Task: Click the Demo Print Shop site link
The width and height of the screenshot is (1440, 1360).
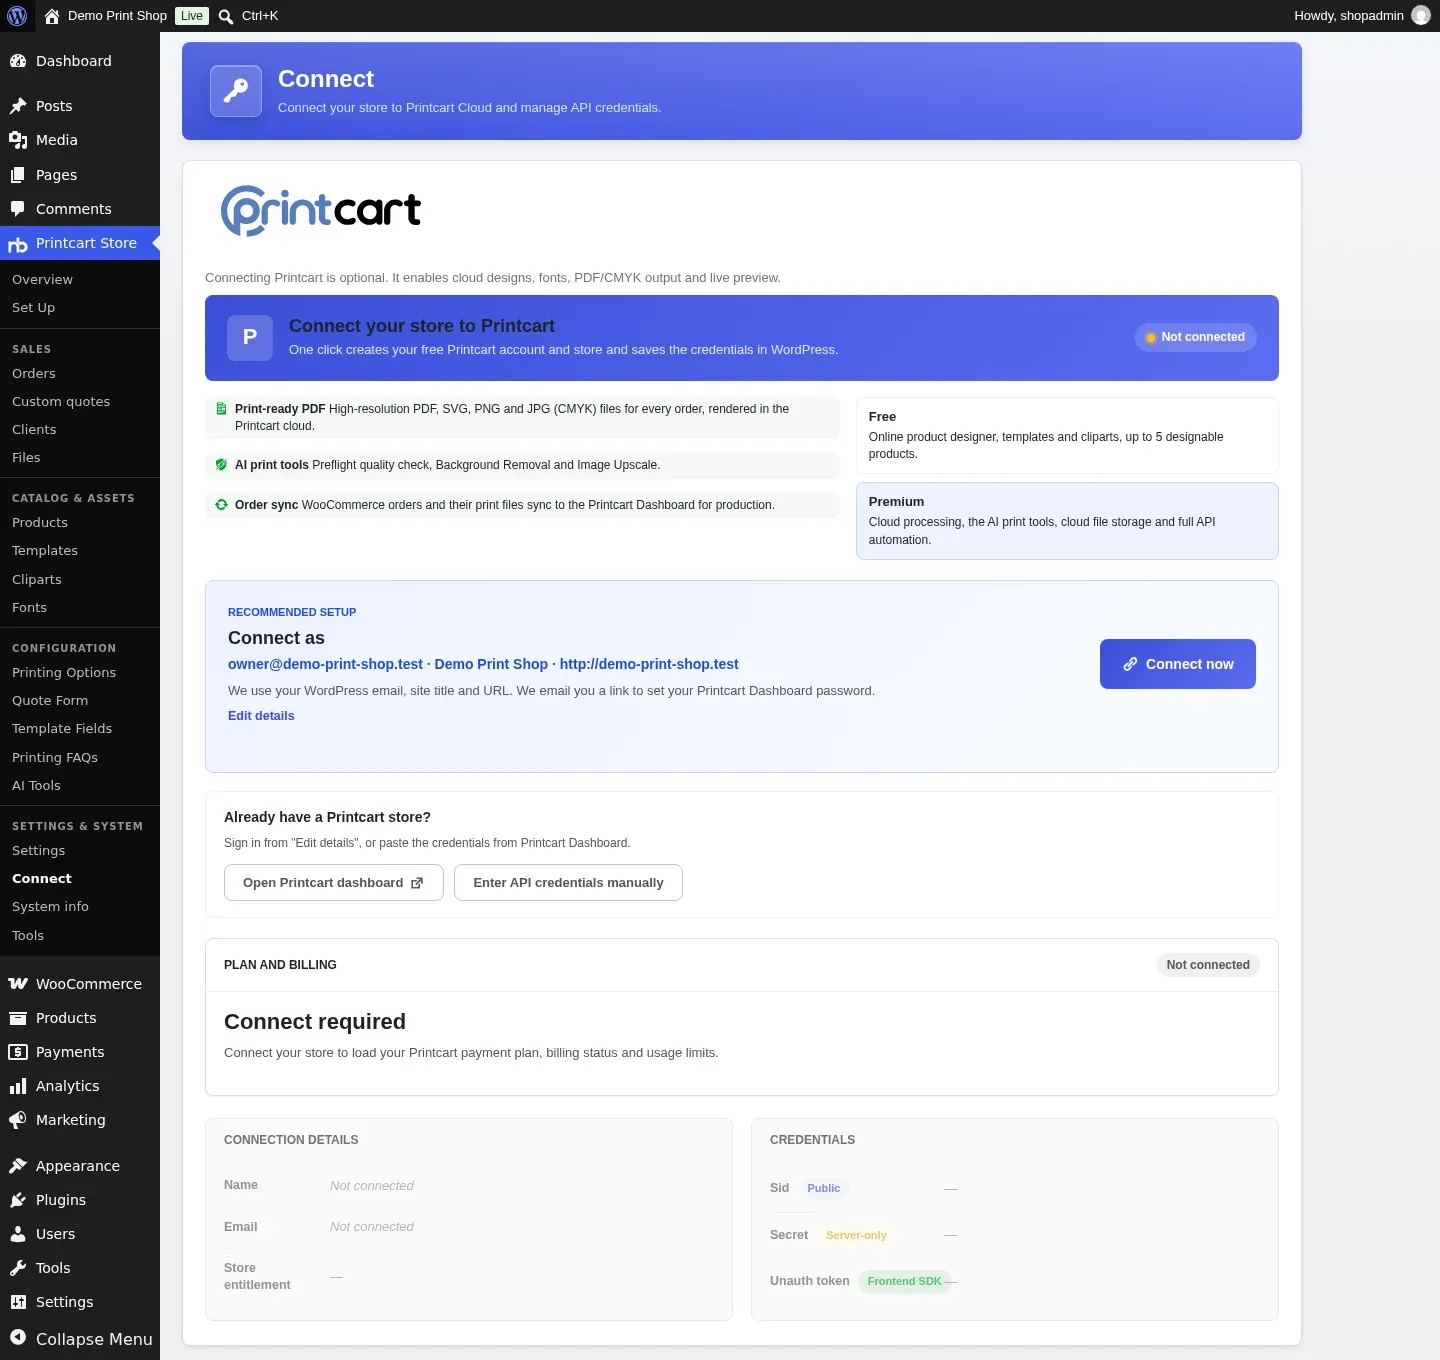Action: 117,16
